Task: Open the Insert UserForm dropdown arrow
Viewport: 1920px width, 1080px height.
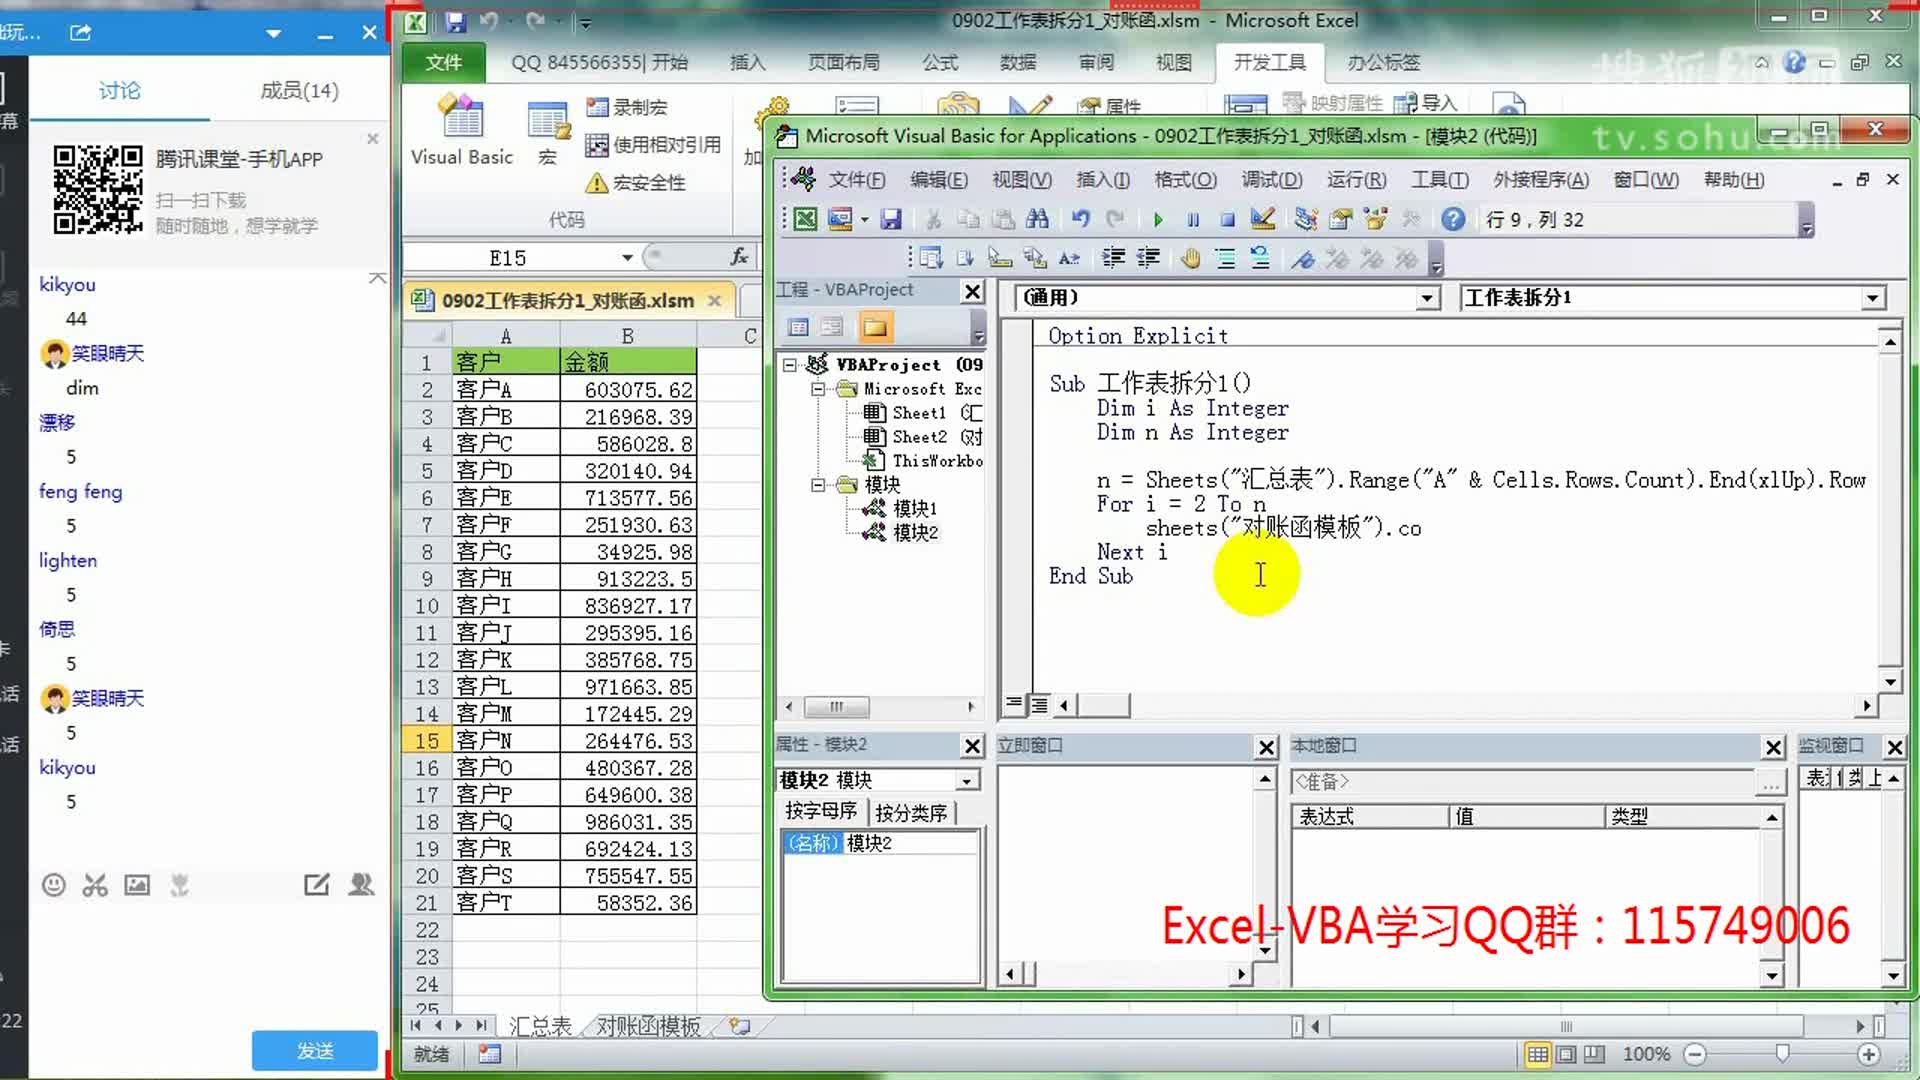Action: [x=865, y=220]
